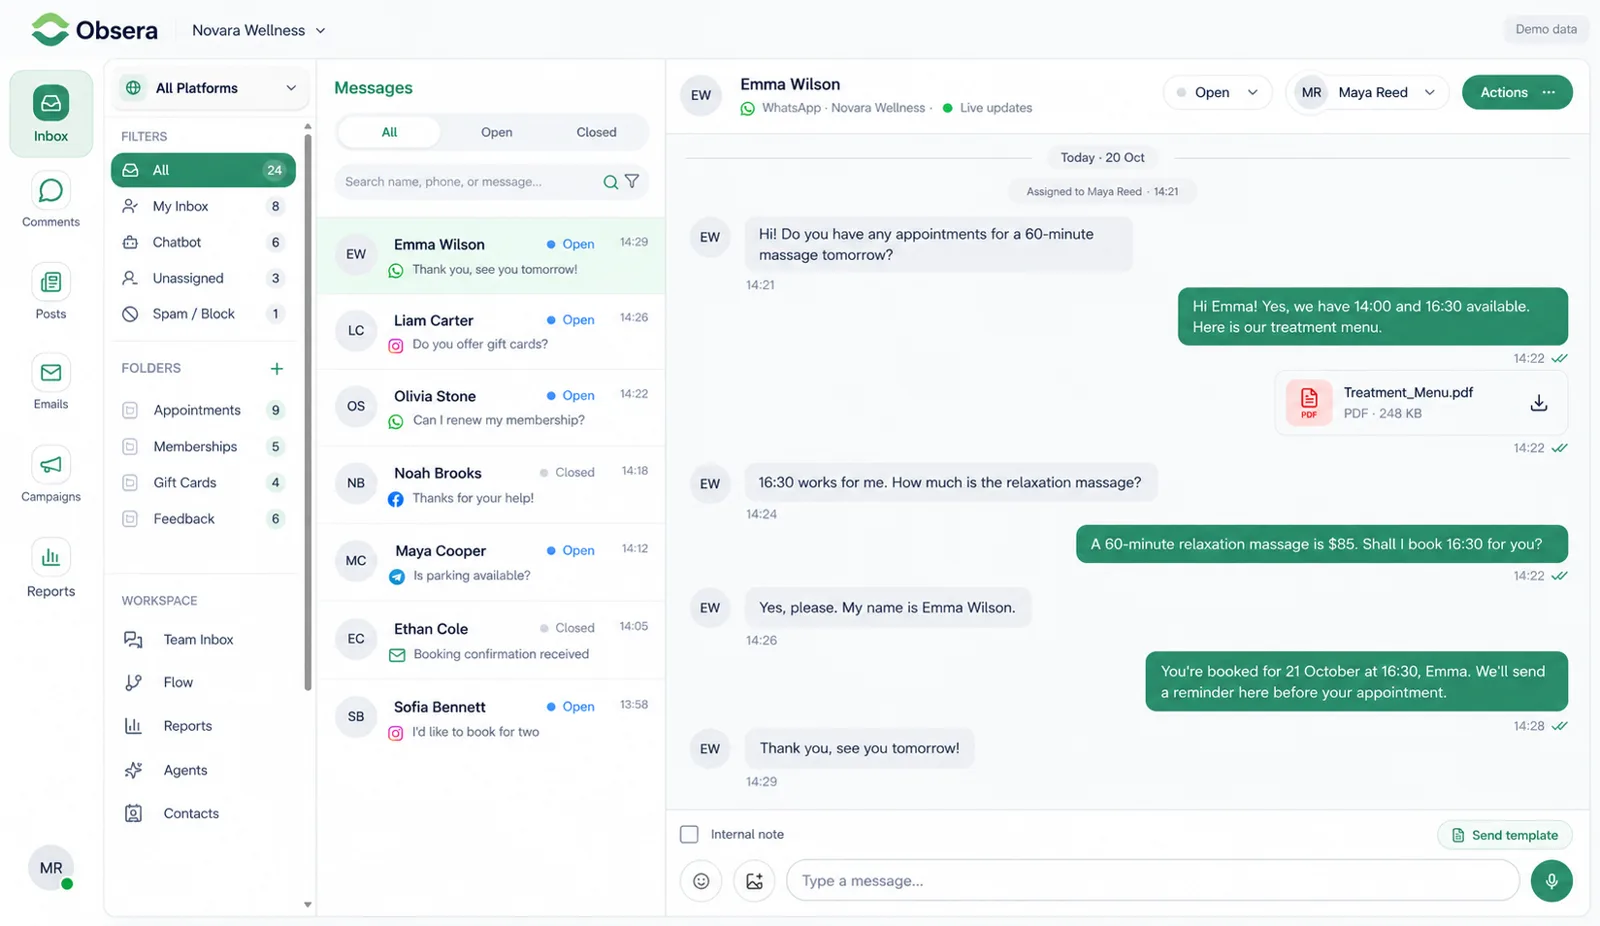The height and width of the screenshot is (926, 1600).
Task: Open the message filter funnel icon
Action: point(632,181)
